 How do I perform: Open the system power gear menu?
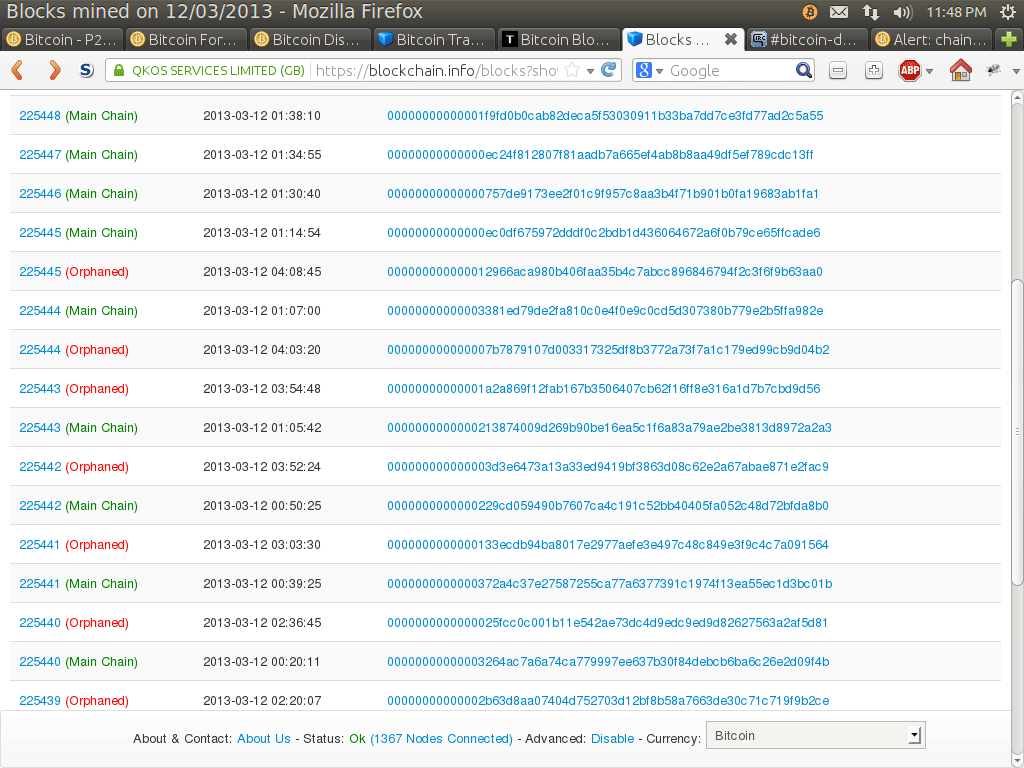click(x=1009, y=12)
